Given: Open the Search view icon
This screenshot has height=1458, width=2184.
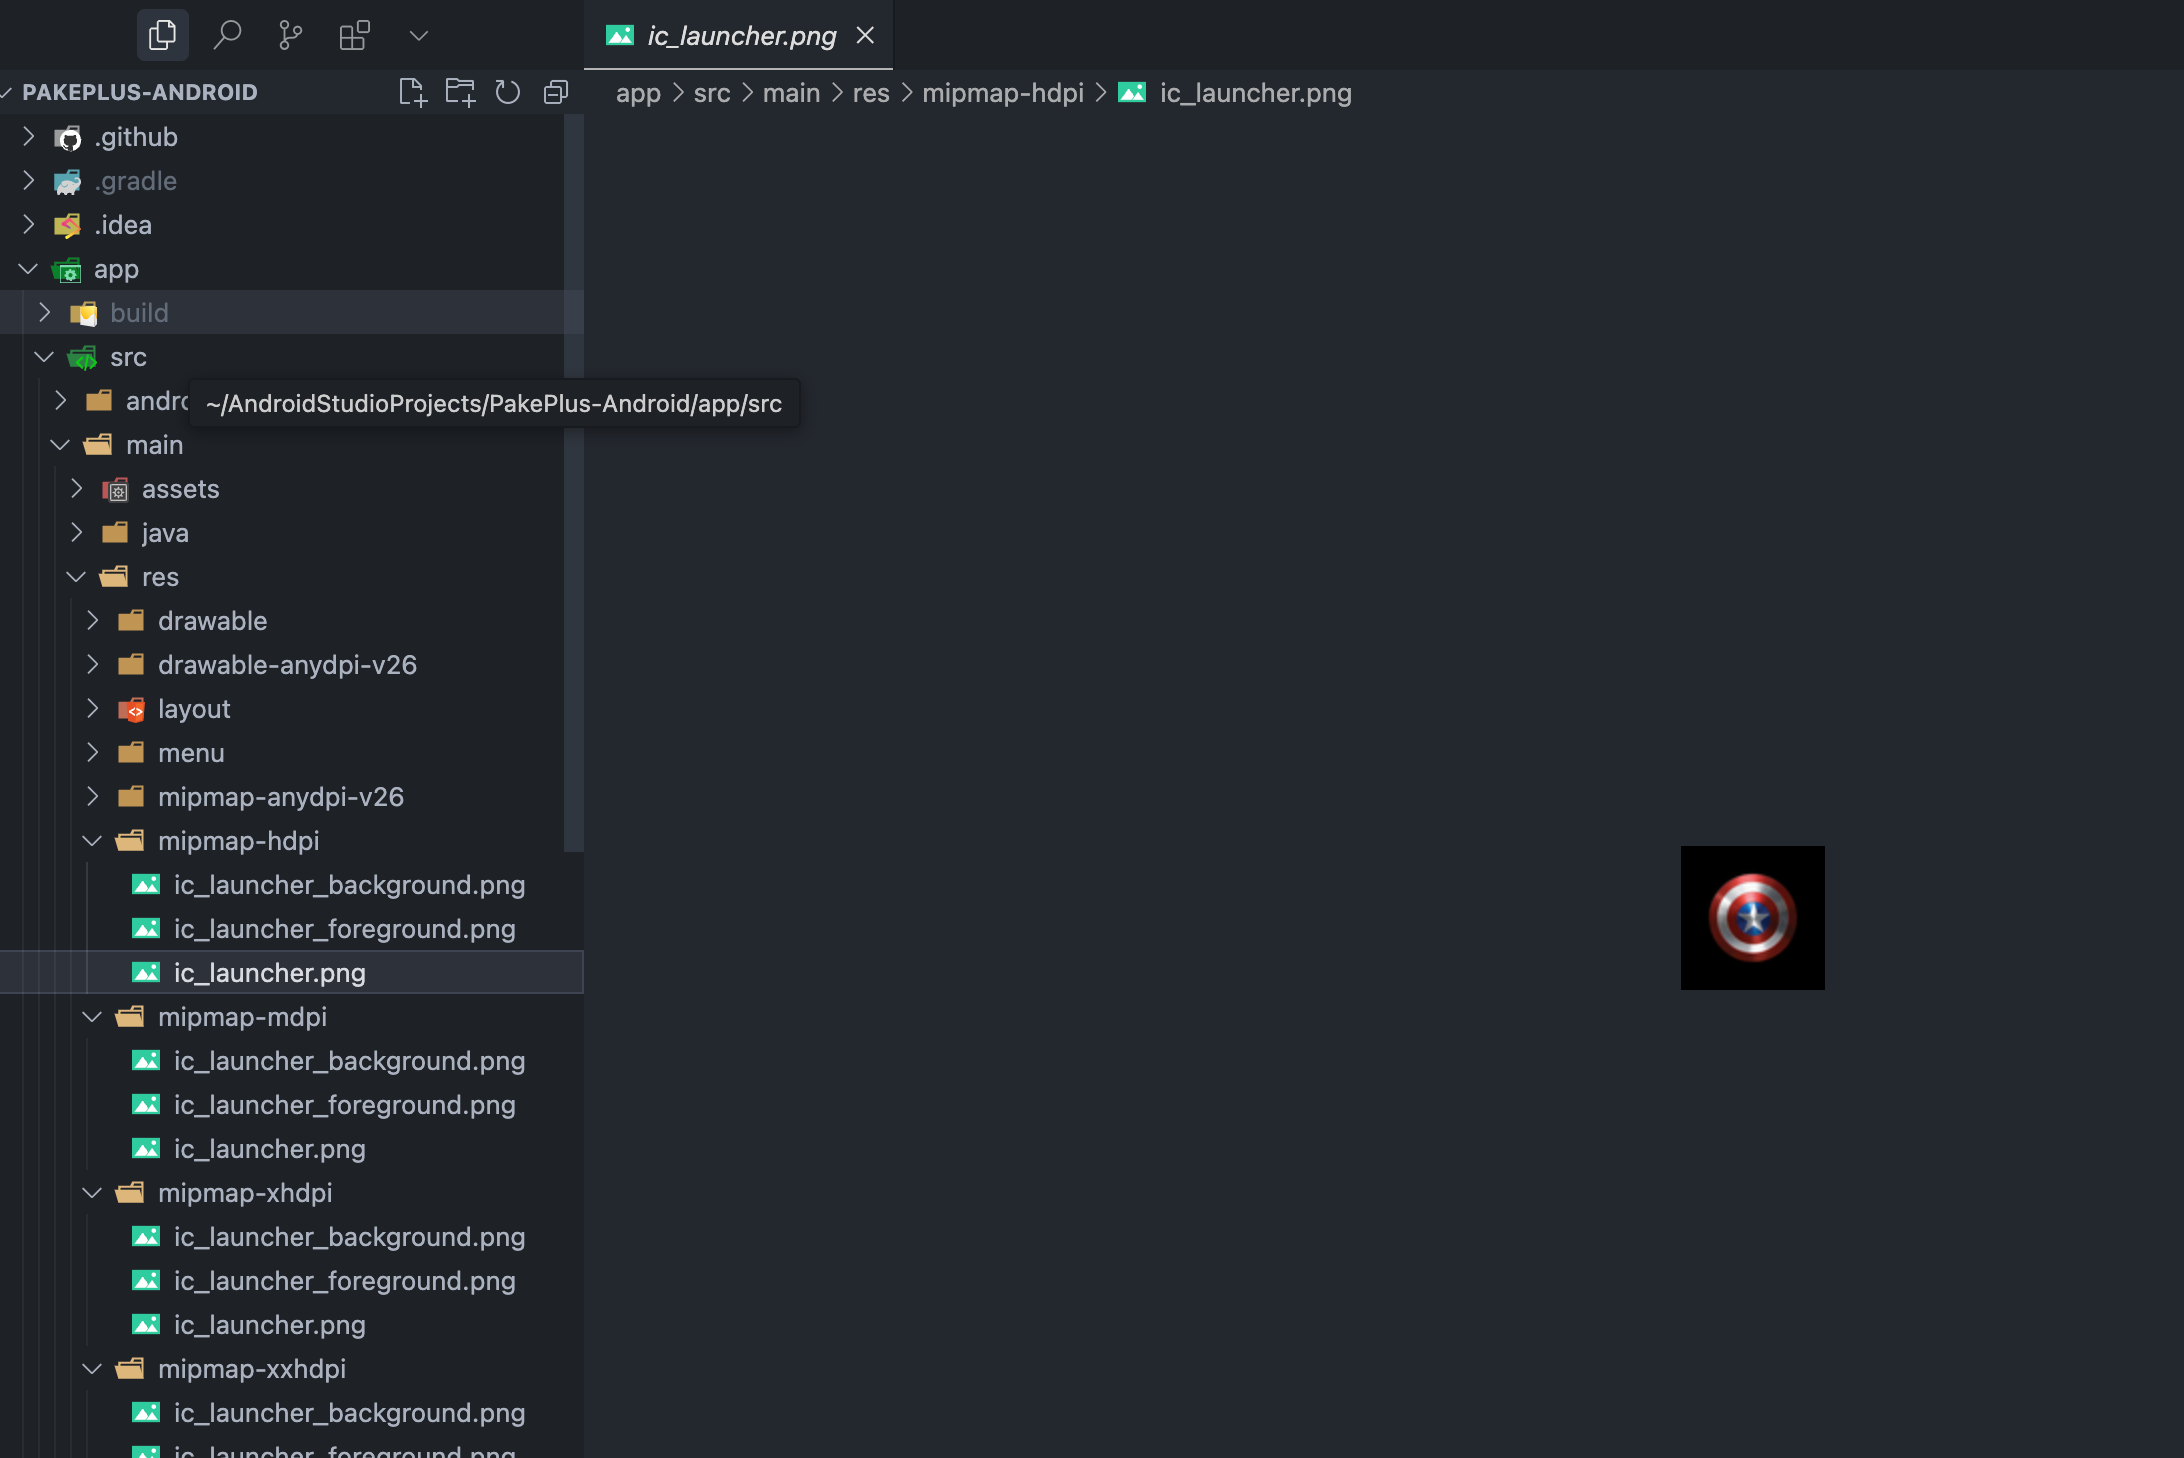Looking at the screenshot, I should (x=227, y=36).
